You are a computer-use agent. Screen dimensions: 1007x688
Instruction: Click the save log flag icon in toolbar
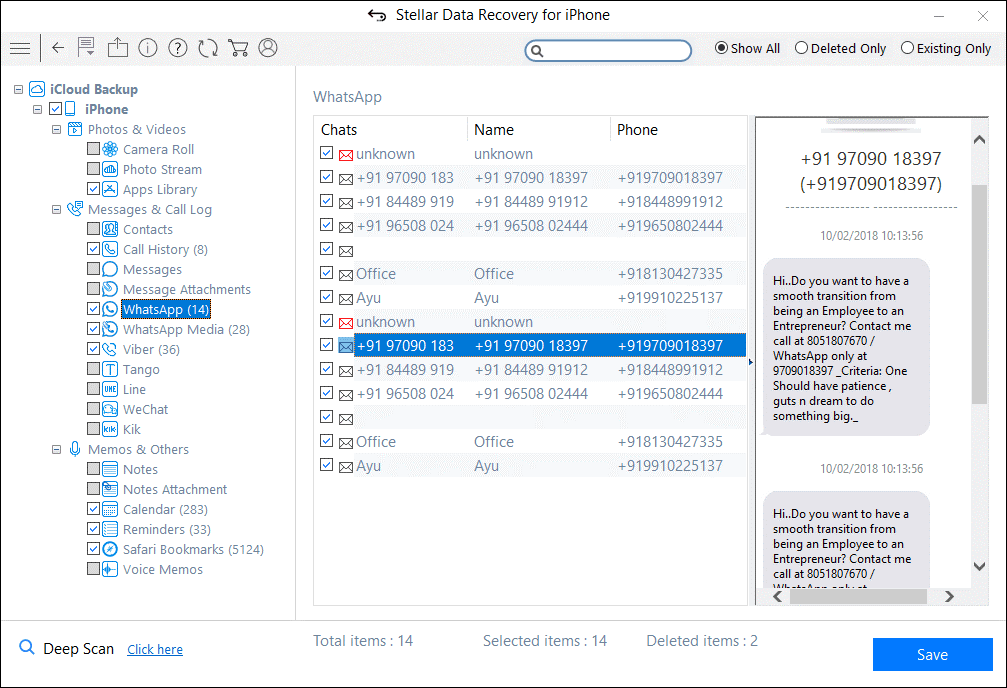(x=86, y=47)
